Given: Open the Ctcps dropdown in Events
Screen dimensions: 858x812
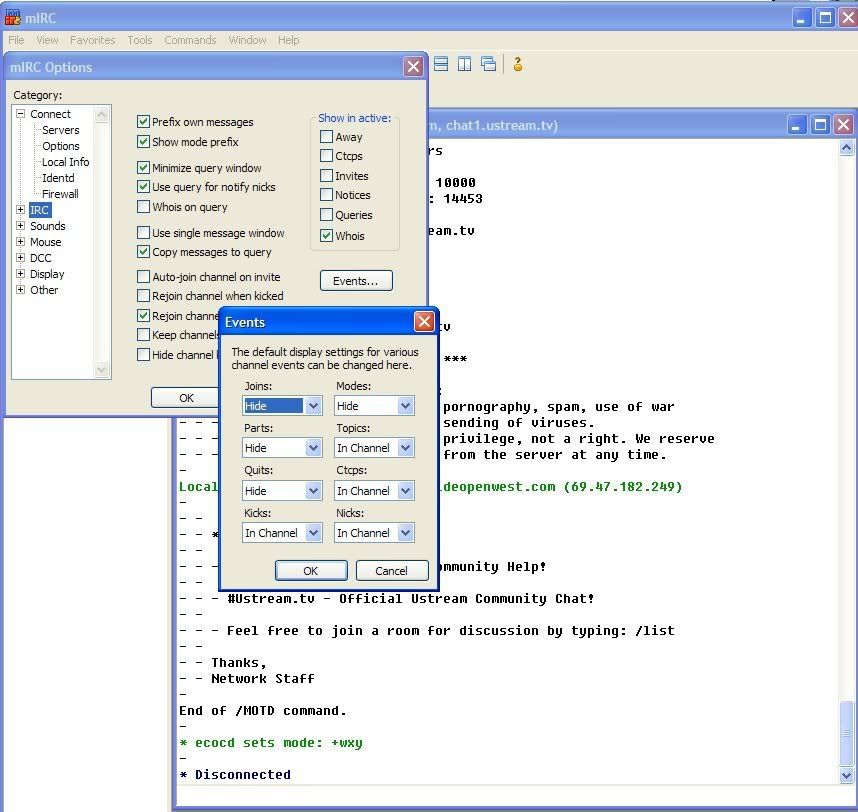Looking at the screenshot, I should (405, 491).
